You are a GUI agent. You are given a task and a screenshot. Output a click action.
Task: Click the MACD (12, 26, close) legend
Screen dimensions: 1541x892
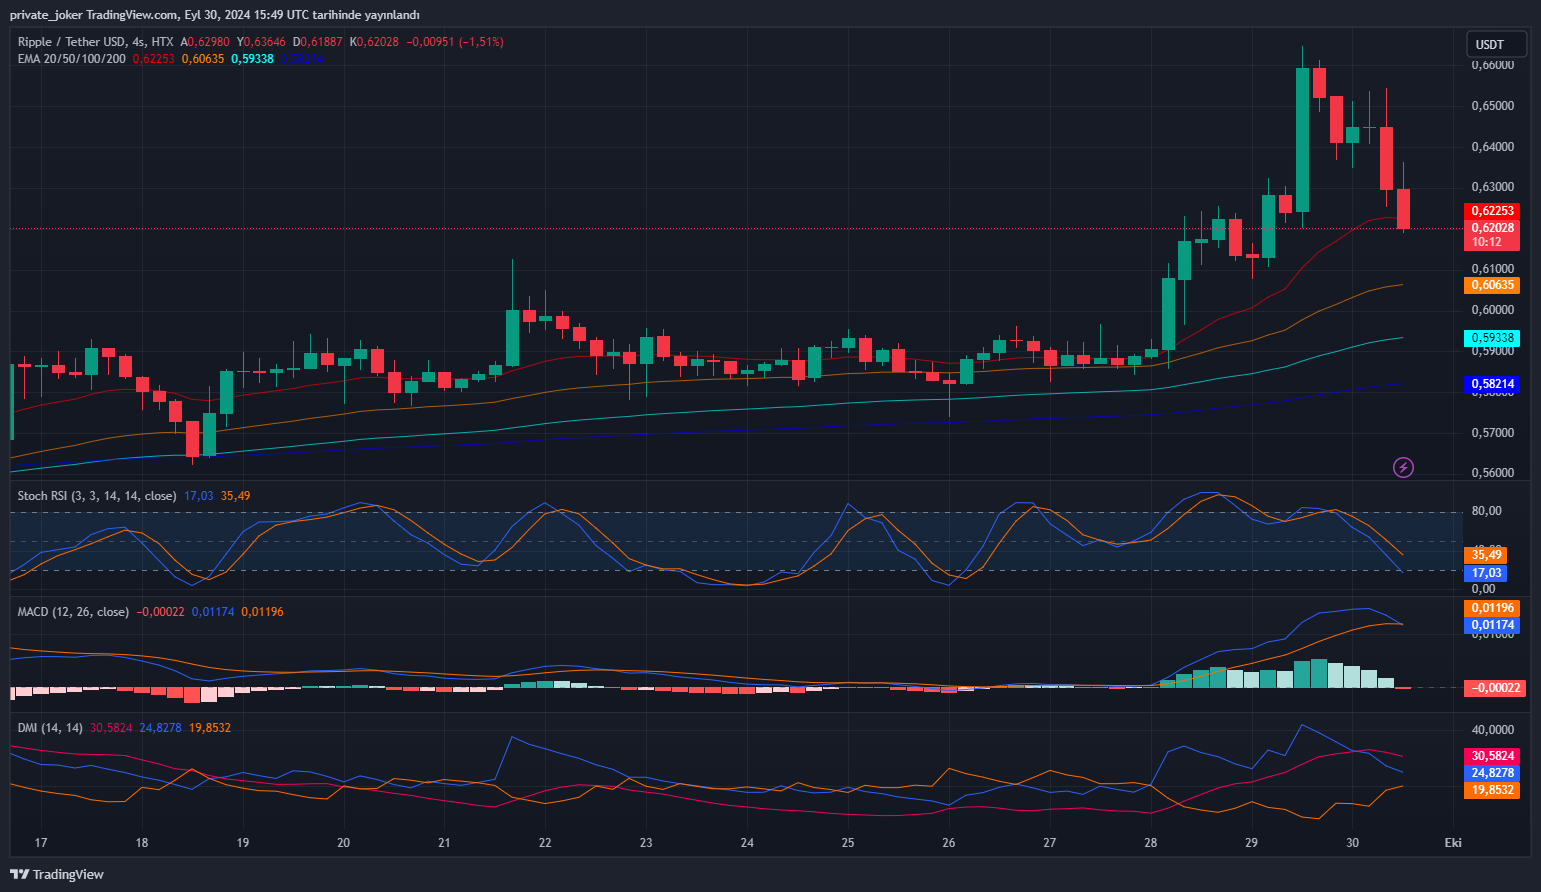coord(73,612)
